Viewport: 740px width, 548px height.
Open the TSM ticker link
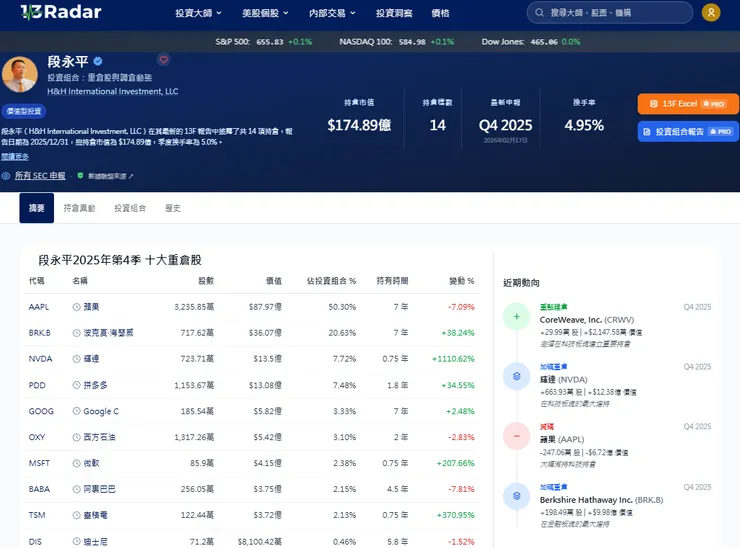(x=37, y=515)
